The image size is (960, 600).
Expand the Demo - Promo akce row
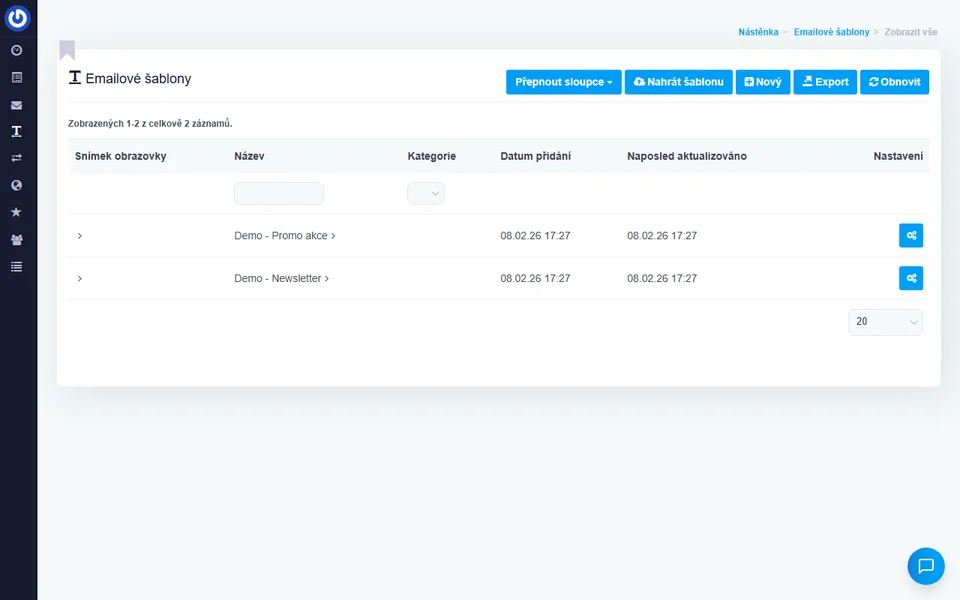click(x=80, y=236)
